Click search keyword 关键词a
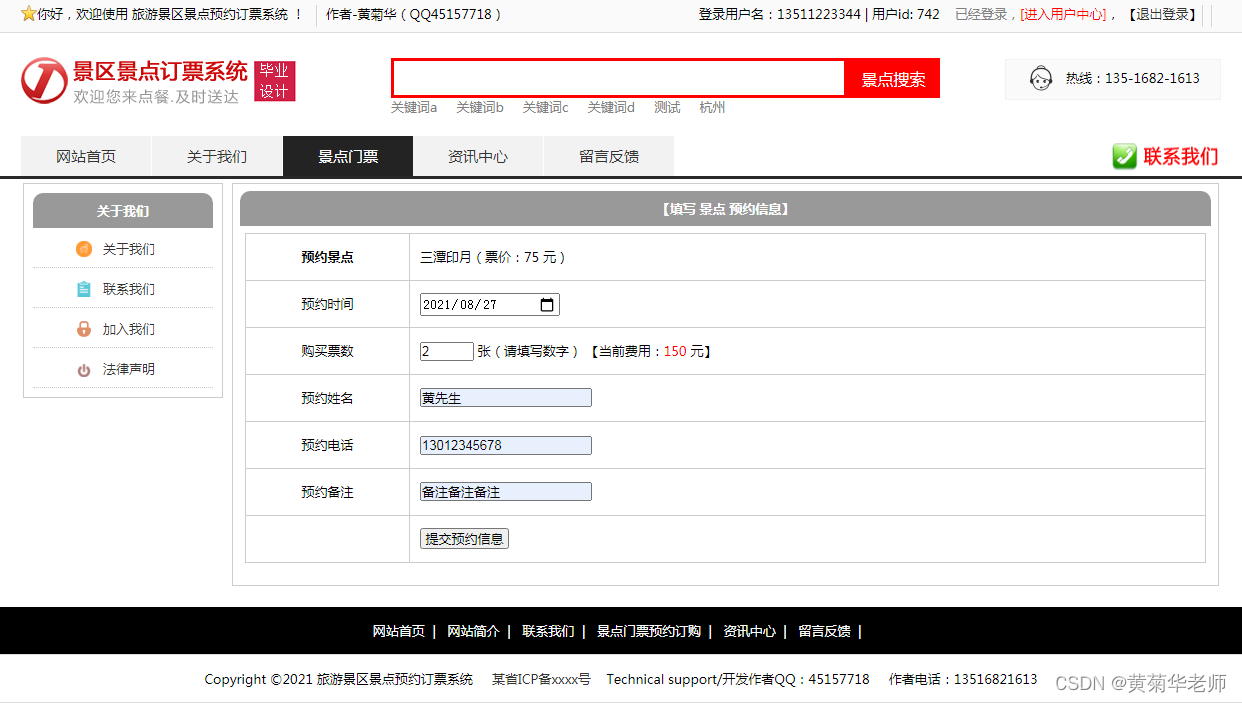The height and width of the screenshot is (703, 1242). point(414,107)
